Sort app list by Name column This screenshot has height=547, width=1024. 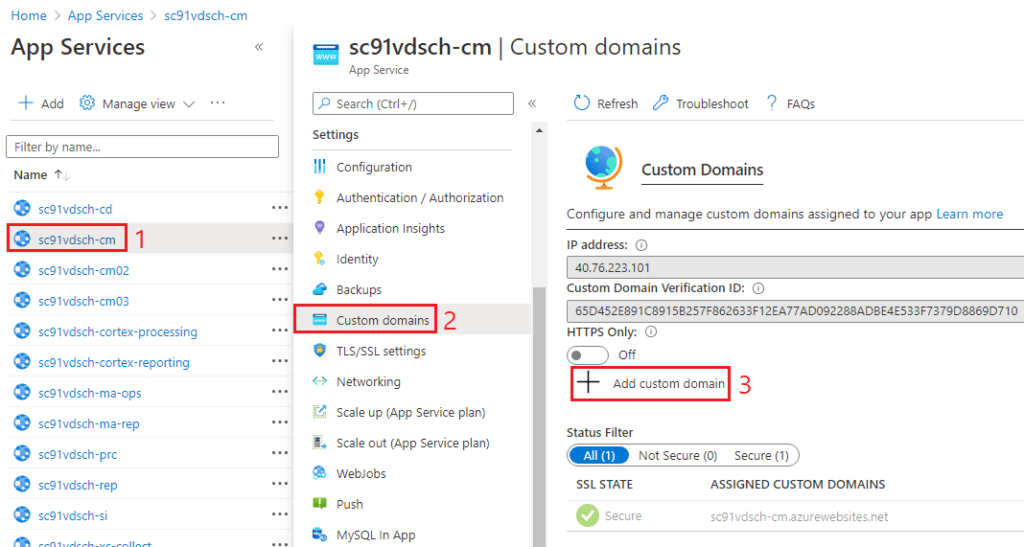tap(42, 175)
